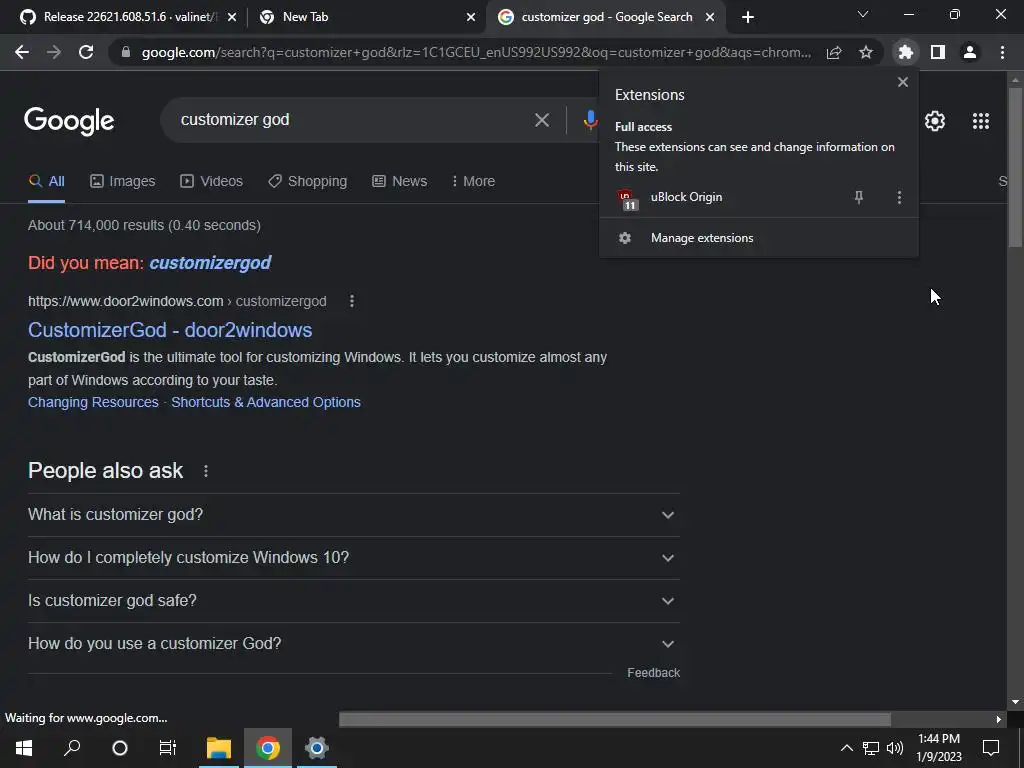
Task: Click the address bar URL
Action: 476,53
